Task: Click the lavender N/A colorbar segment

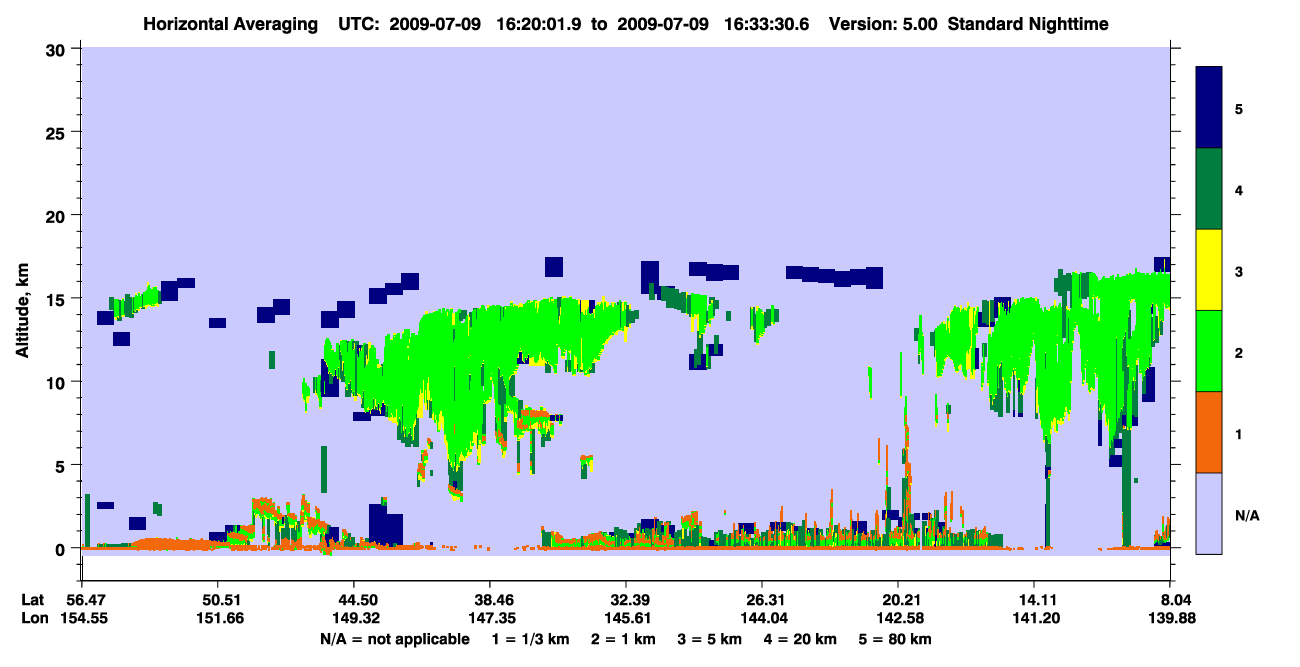Action: [x=1209, y=513]
